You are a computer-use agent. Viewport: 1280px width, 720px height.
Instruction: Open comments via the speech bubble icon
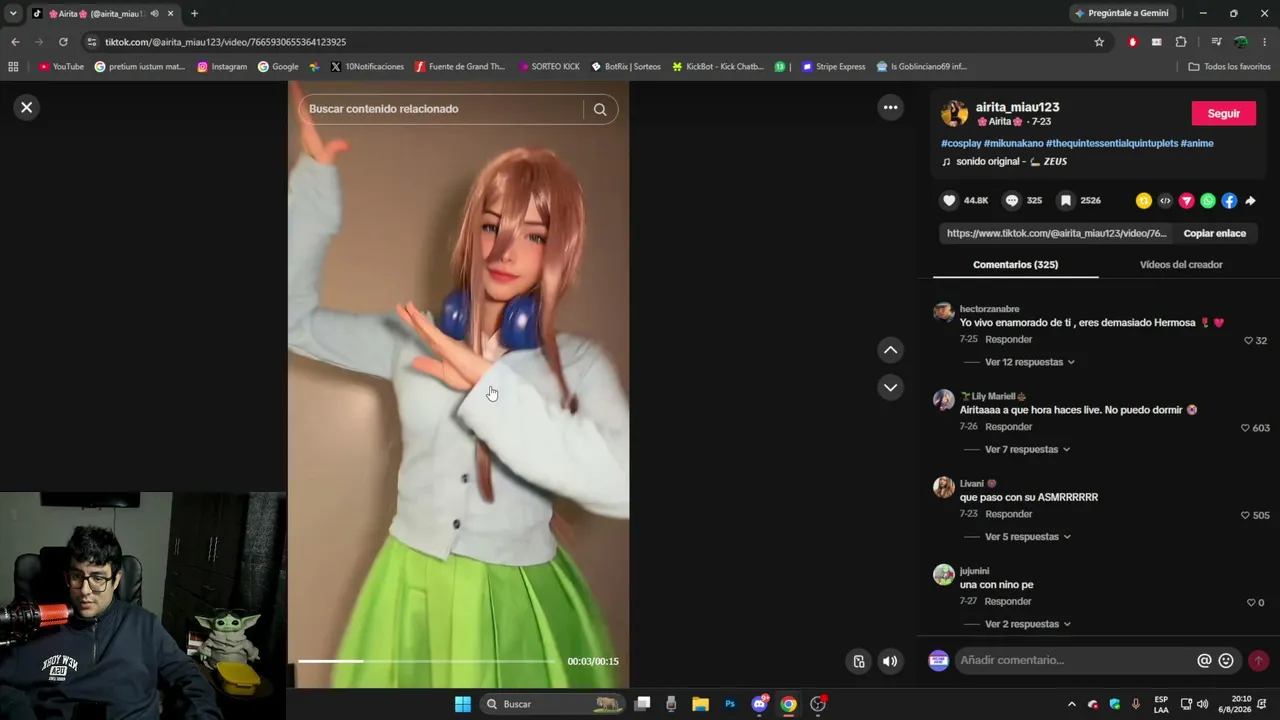pos(1012,200)
